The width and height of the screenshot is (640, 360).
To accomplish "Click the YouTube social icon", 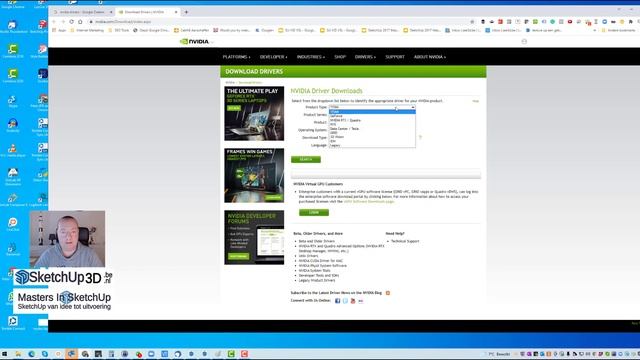I will [x=353, y=301].
